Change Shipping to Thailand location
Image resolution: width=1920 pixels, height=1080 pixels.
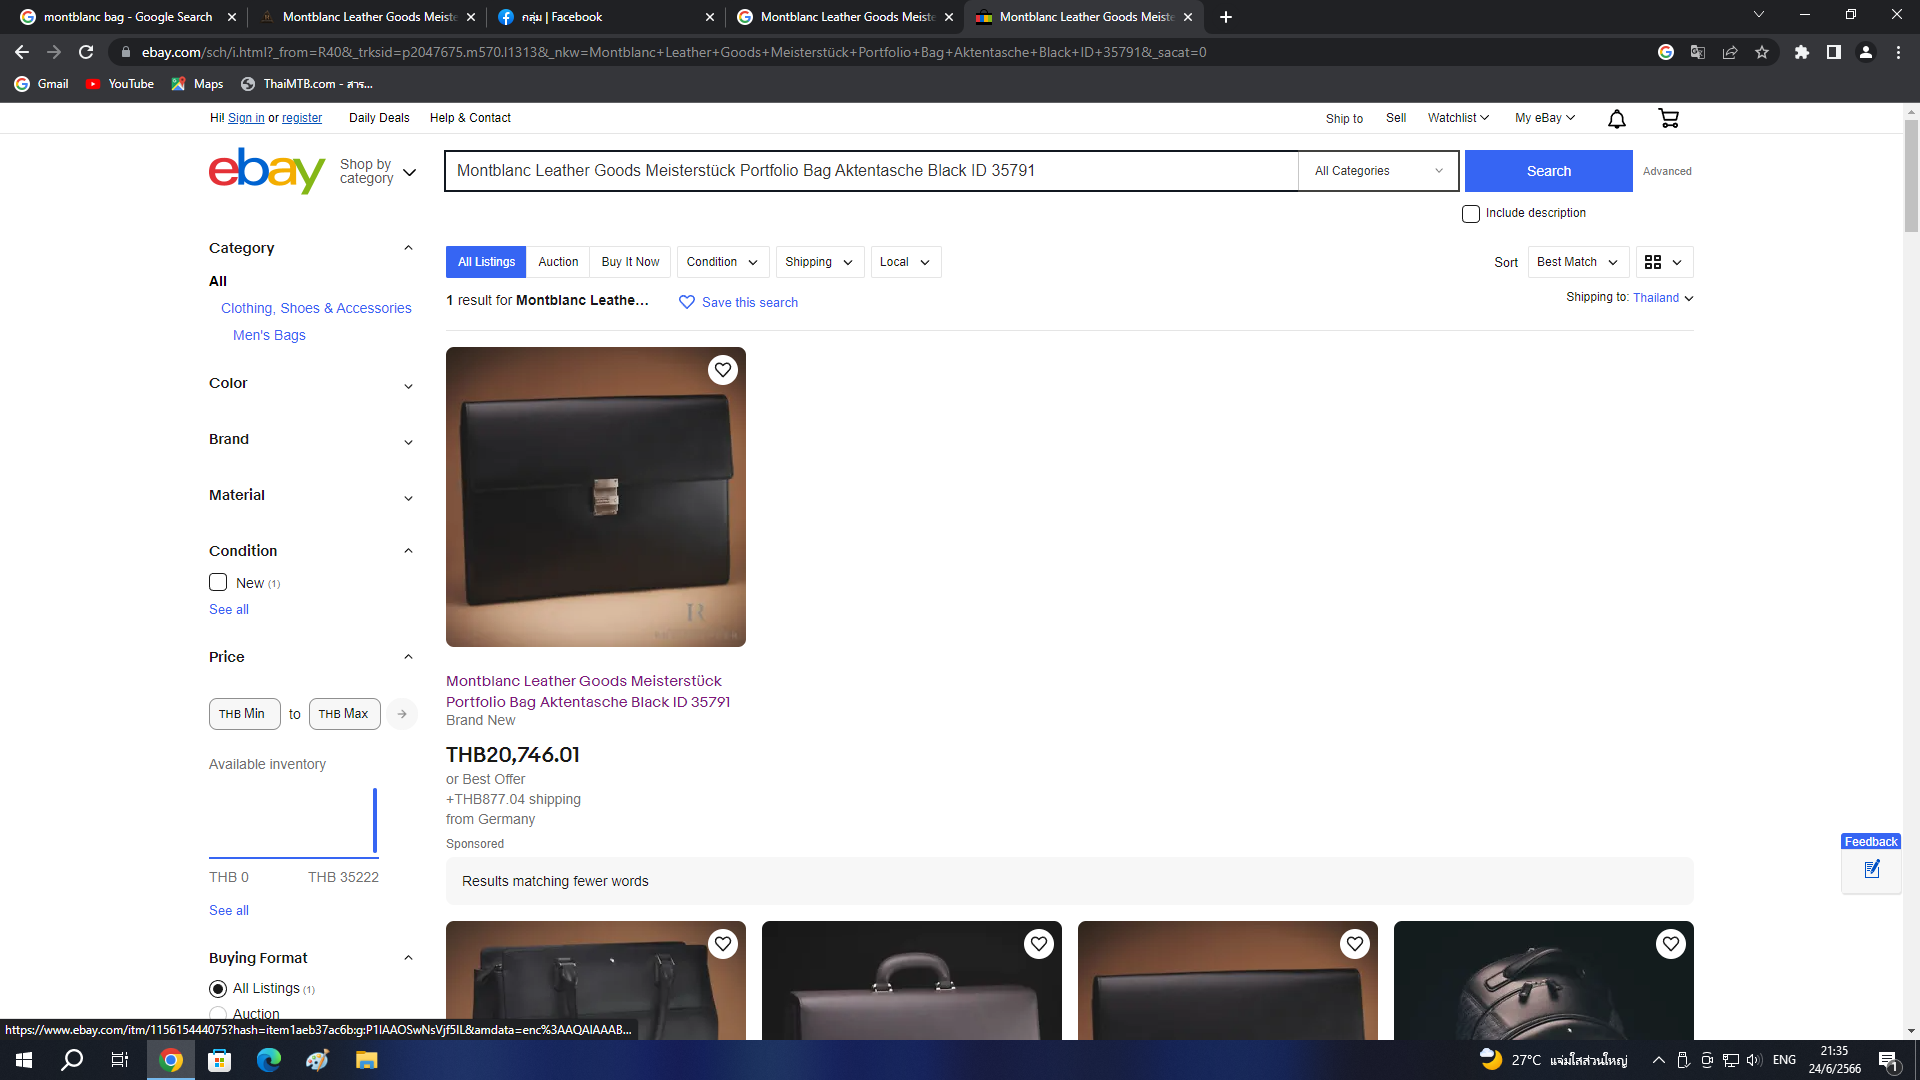(1663, 298)
